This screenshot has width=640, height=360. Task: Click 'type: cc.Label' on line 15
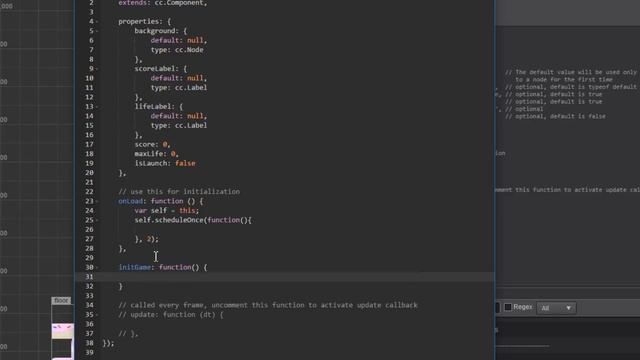(x=179, y=126)
